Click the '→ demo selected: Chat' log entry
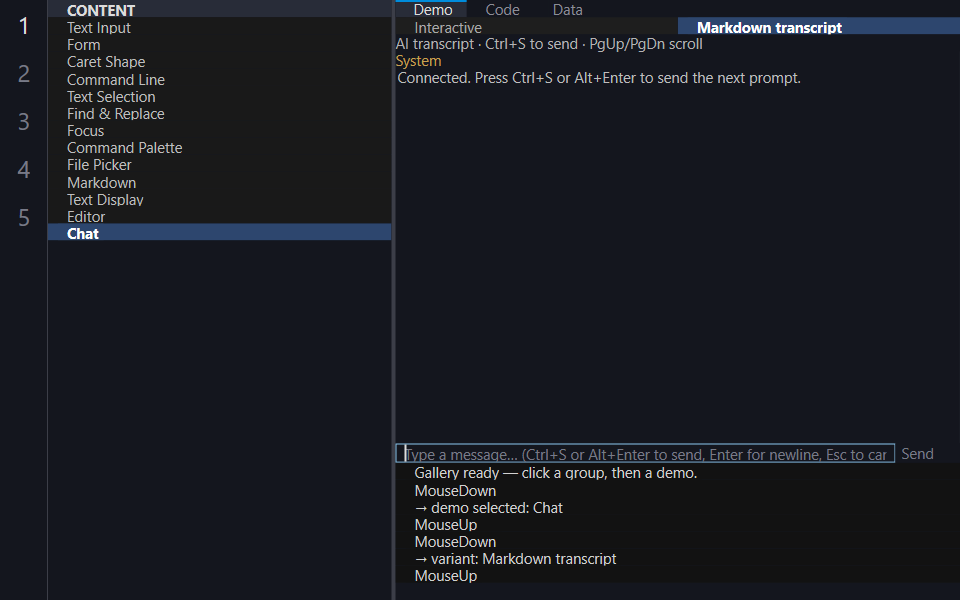The height and width of the screenshot is (600, 960). [x=489, y=508]
